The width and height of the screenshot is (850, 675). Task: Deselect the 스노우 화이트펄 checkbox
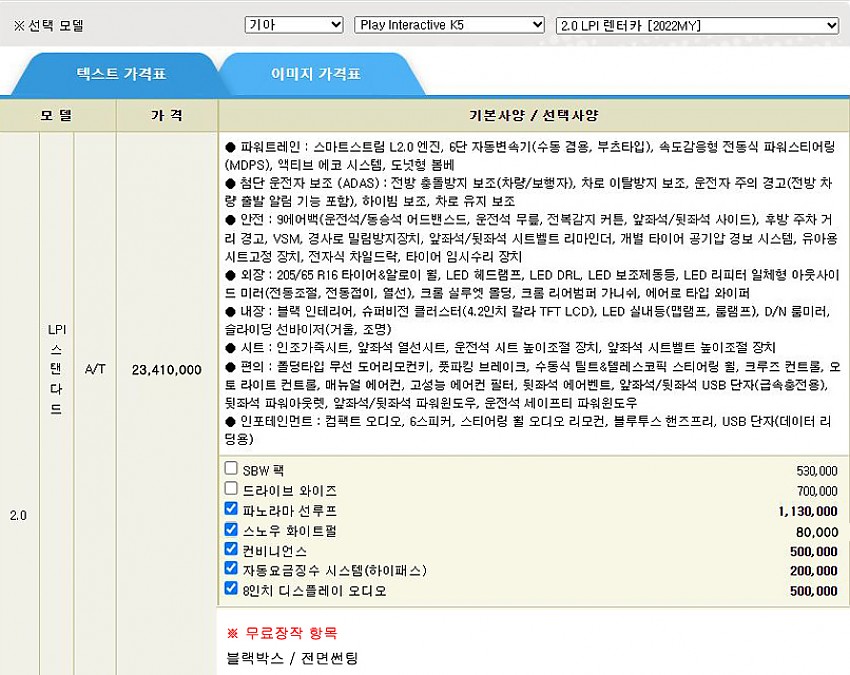(x=232, y=530)
